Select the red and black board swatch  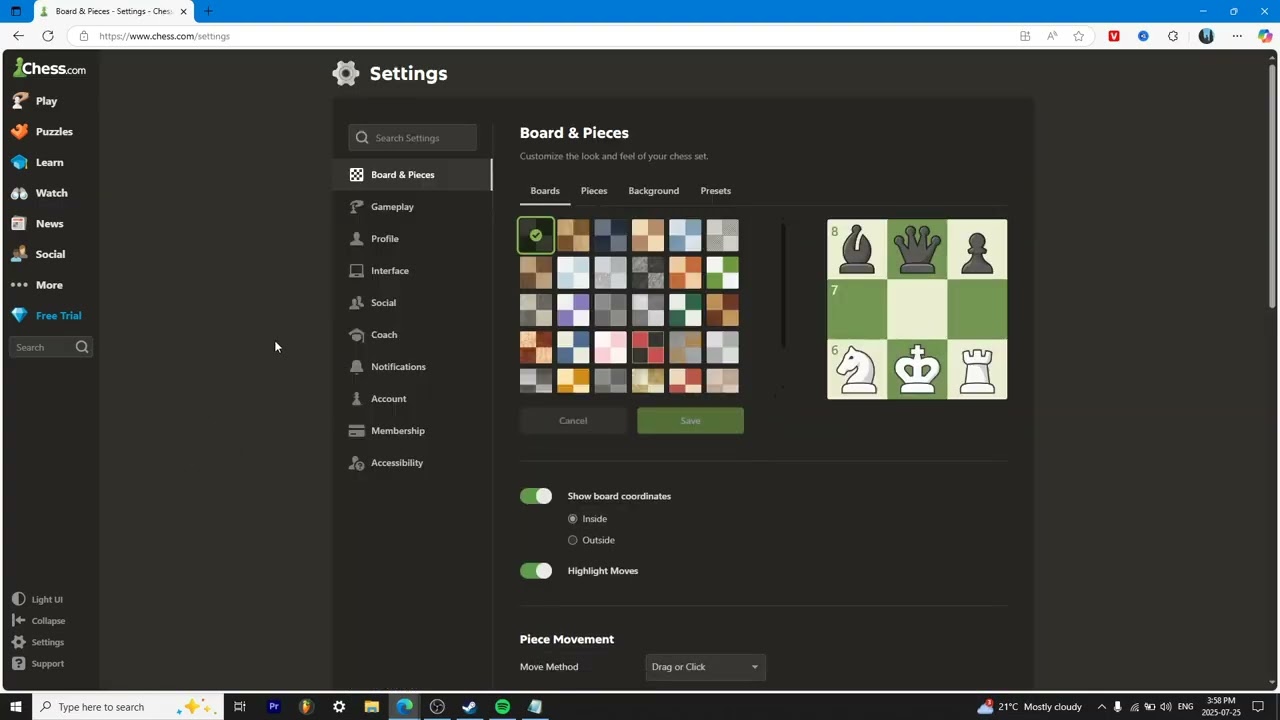point(647,347)
